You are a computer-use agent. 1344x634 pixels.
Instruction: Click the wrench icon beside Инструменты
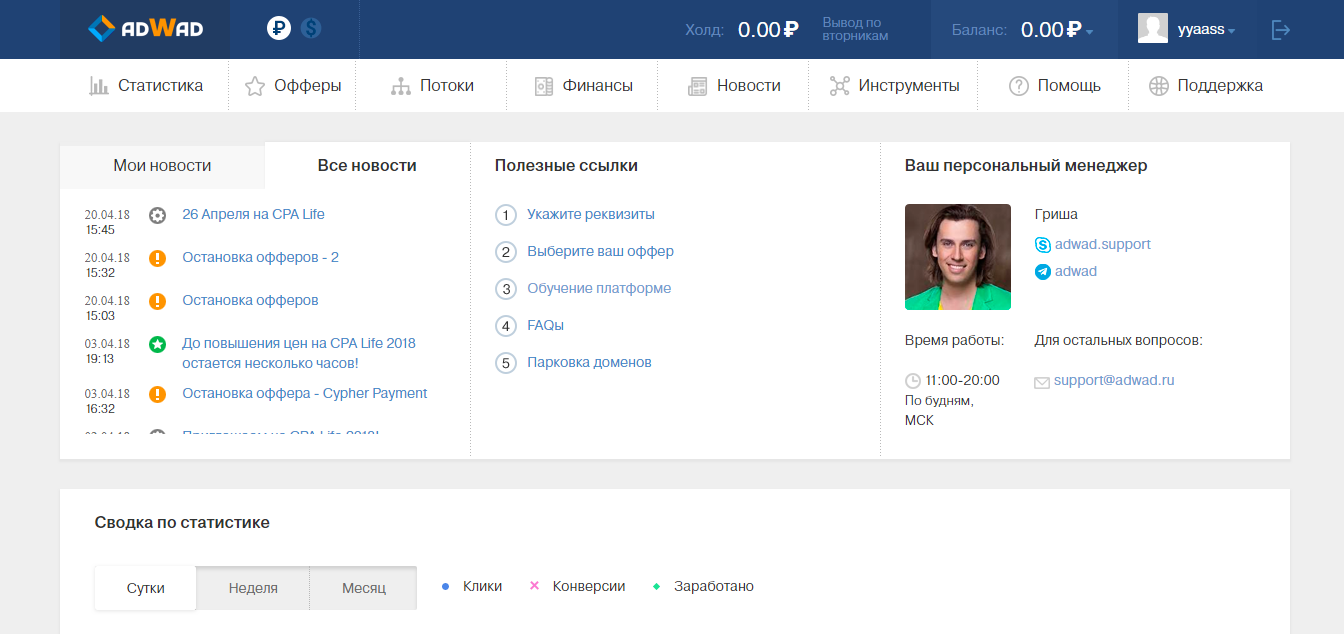tap(842, 85)
